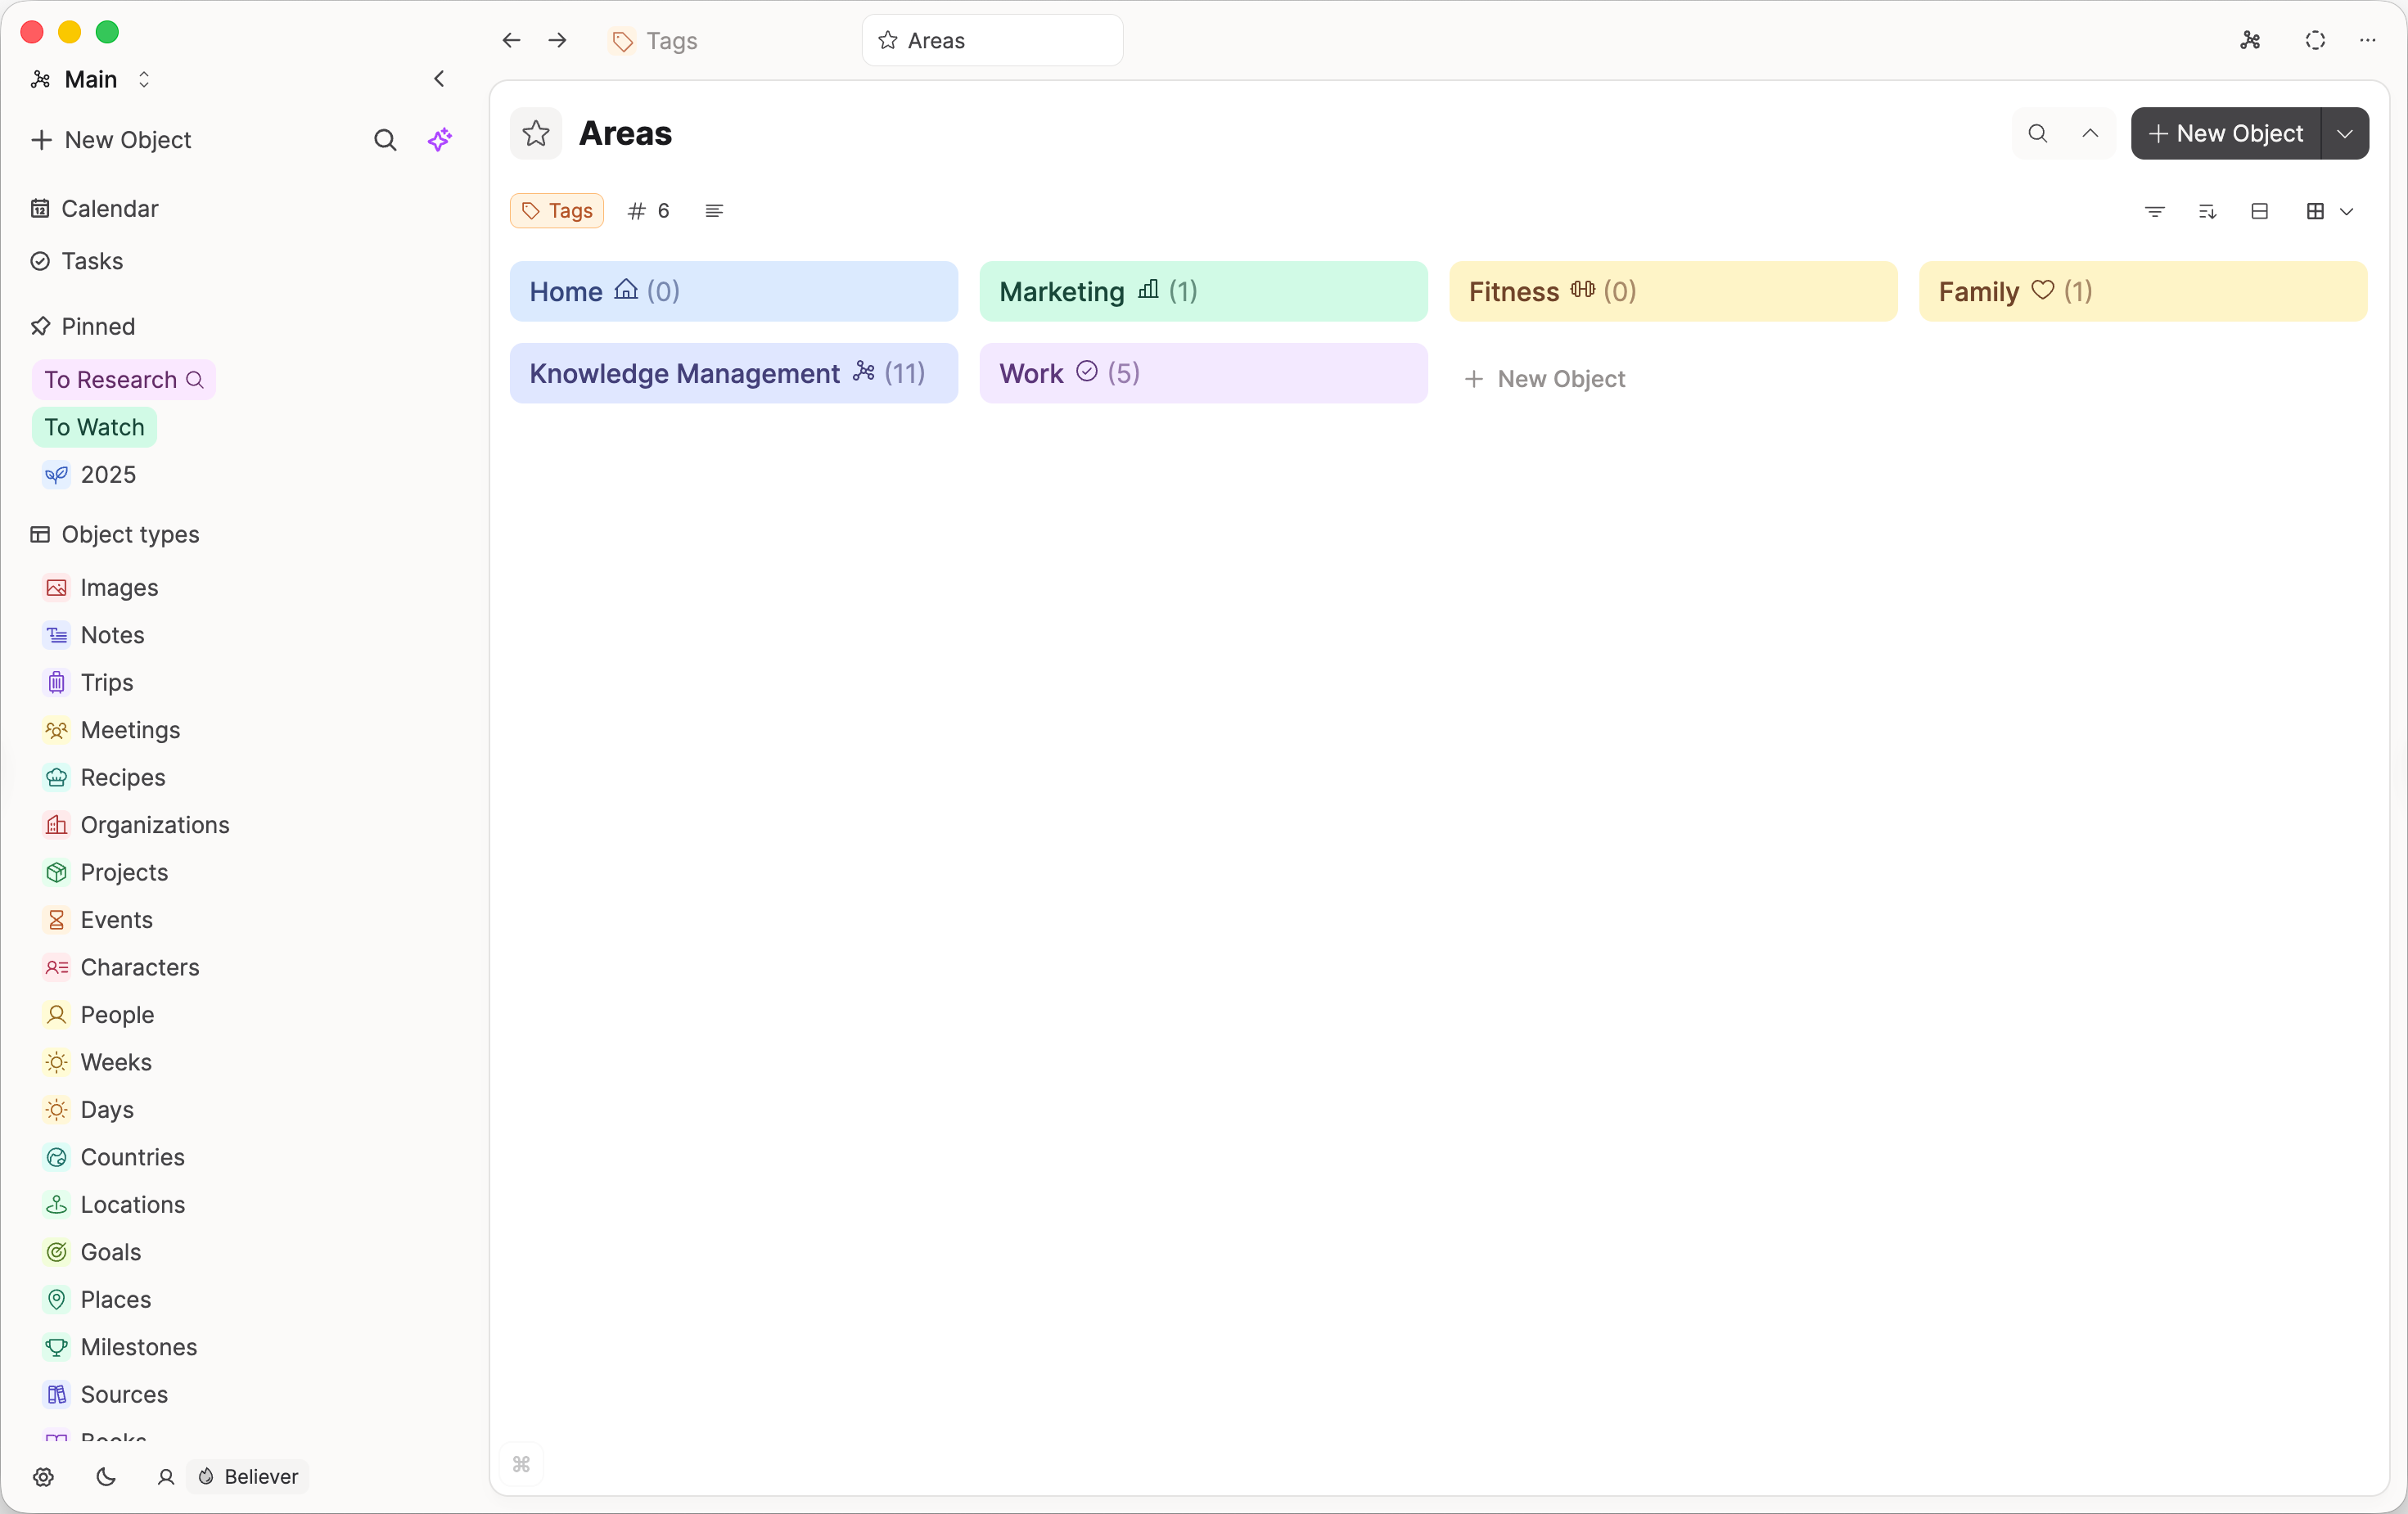Click the command palette icon at bottom
The width and height of the screenshot is (2408, 1514).
pyautogui.click(x=521, y=1464)
